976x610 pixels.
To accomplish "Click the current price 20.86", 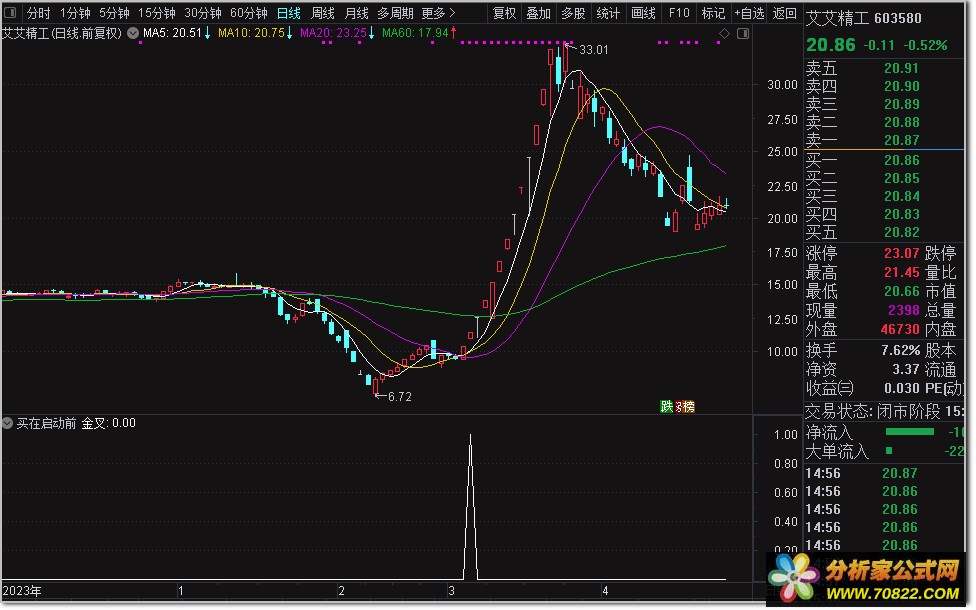I will click(x=831, y=45).
